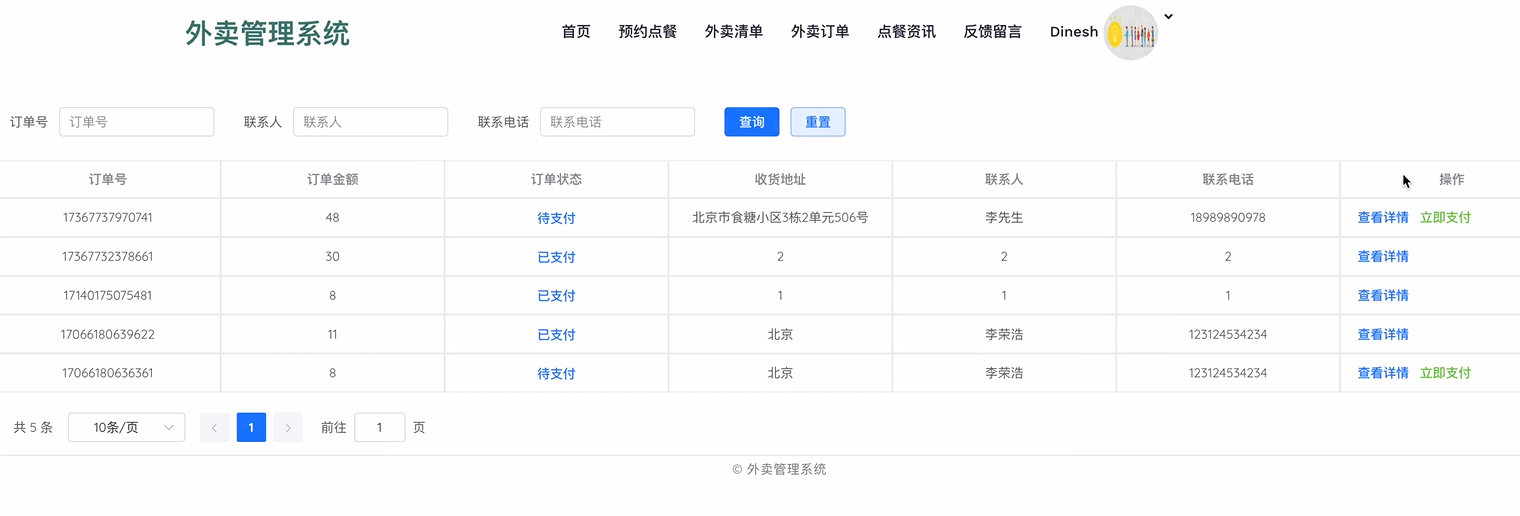The height and width of the screenshot is (516, 1520).
Task: Open the user avatar picture
Action: (x=1130, y=33)
